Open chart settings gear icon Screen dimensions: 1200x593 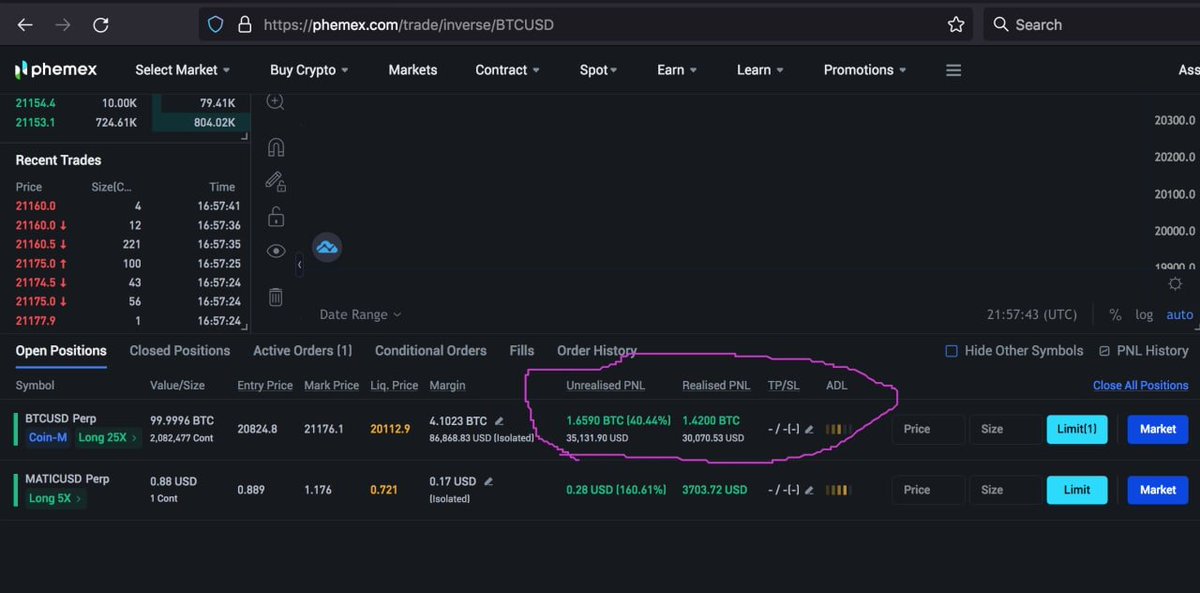click(1176, 284)
